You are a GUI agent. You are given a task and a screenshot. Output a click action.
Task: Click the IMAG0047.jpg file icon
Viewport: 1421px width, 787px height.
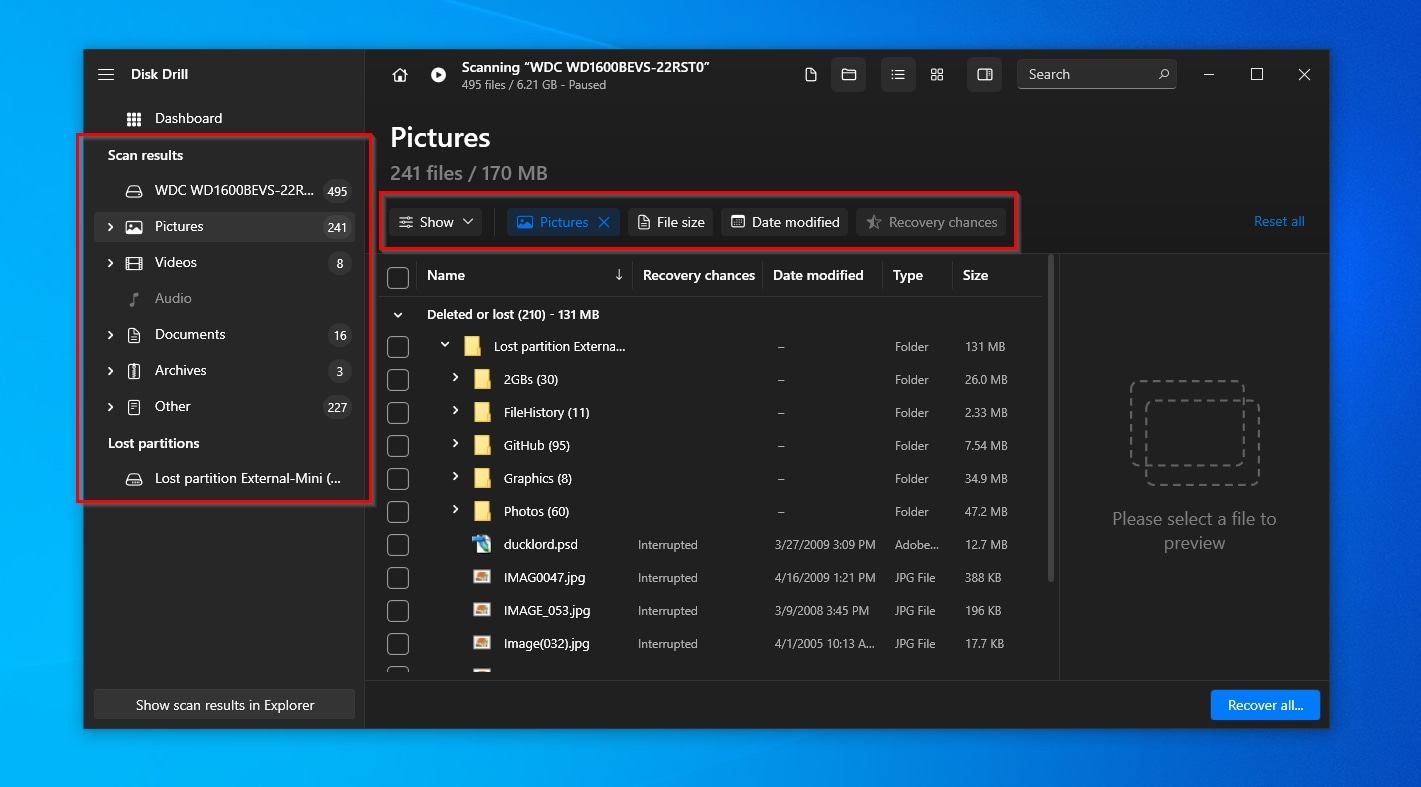(x=482, y=577)
